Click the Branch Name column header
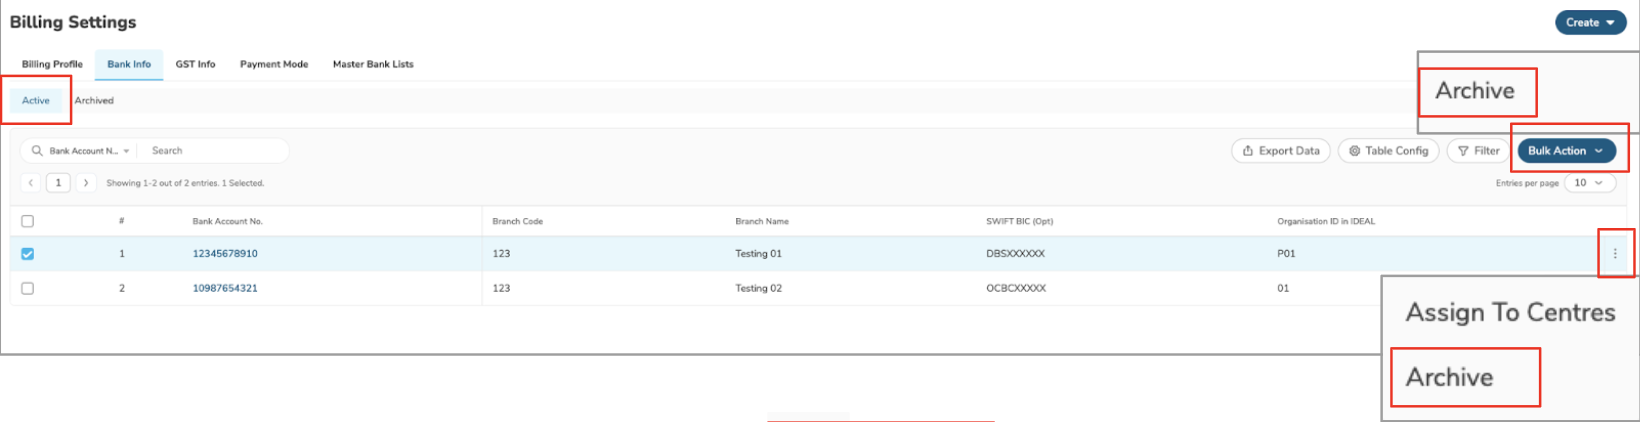Image resolution: width=1640 pixels, height=422 pixels. tap(762, 221)
